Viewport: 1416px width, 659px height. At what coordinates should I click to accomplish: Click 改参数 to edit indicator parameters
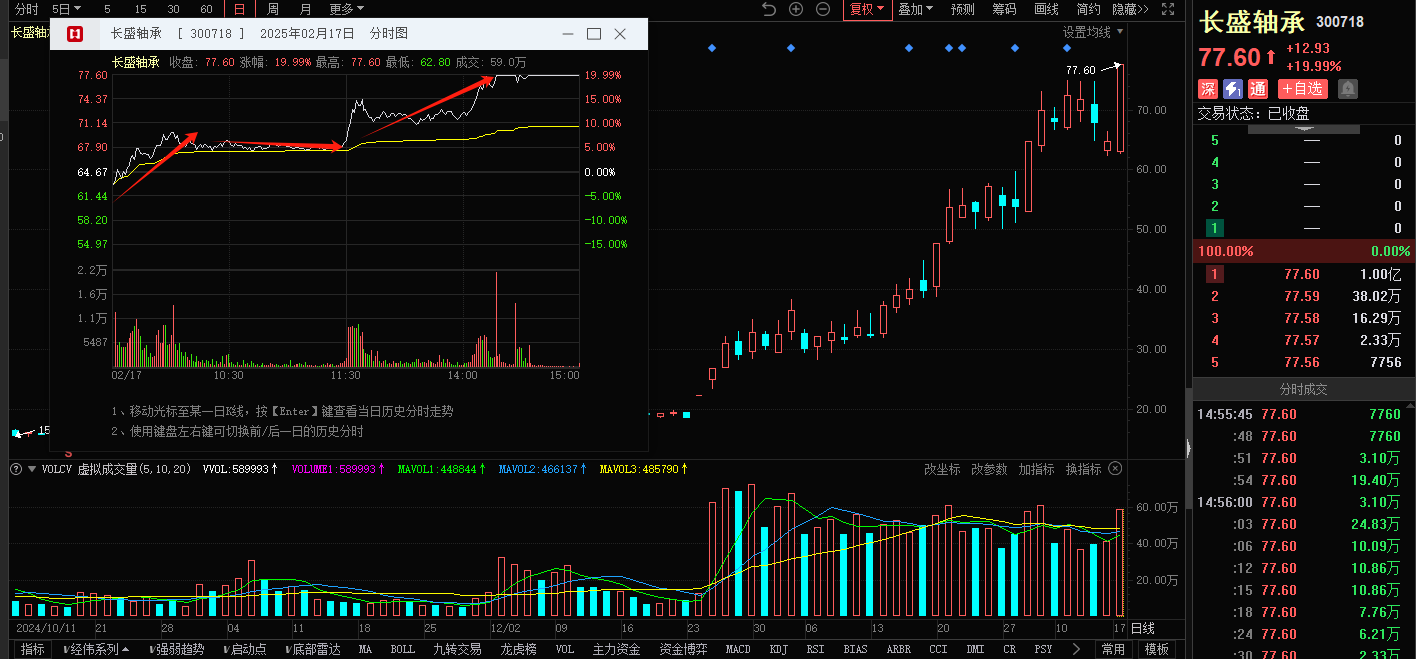coord(989,469)
